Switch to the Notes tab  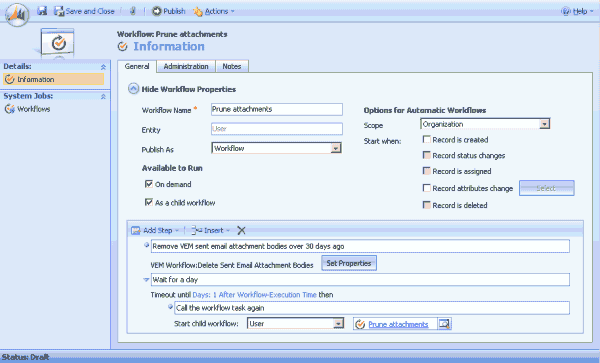coord(232,67)
